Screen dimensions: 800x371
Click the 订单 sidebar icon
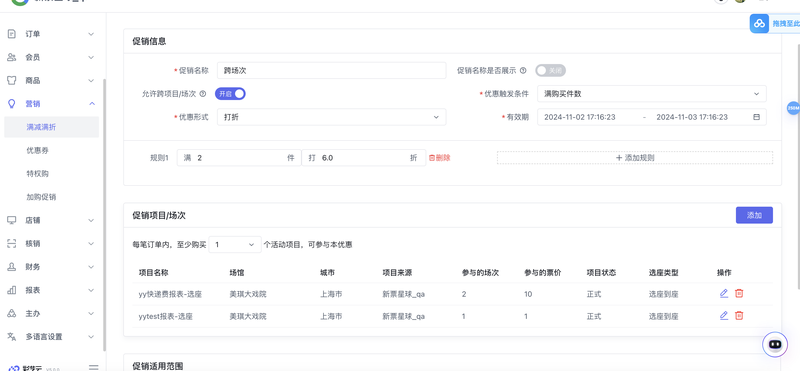point(12,34)
